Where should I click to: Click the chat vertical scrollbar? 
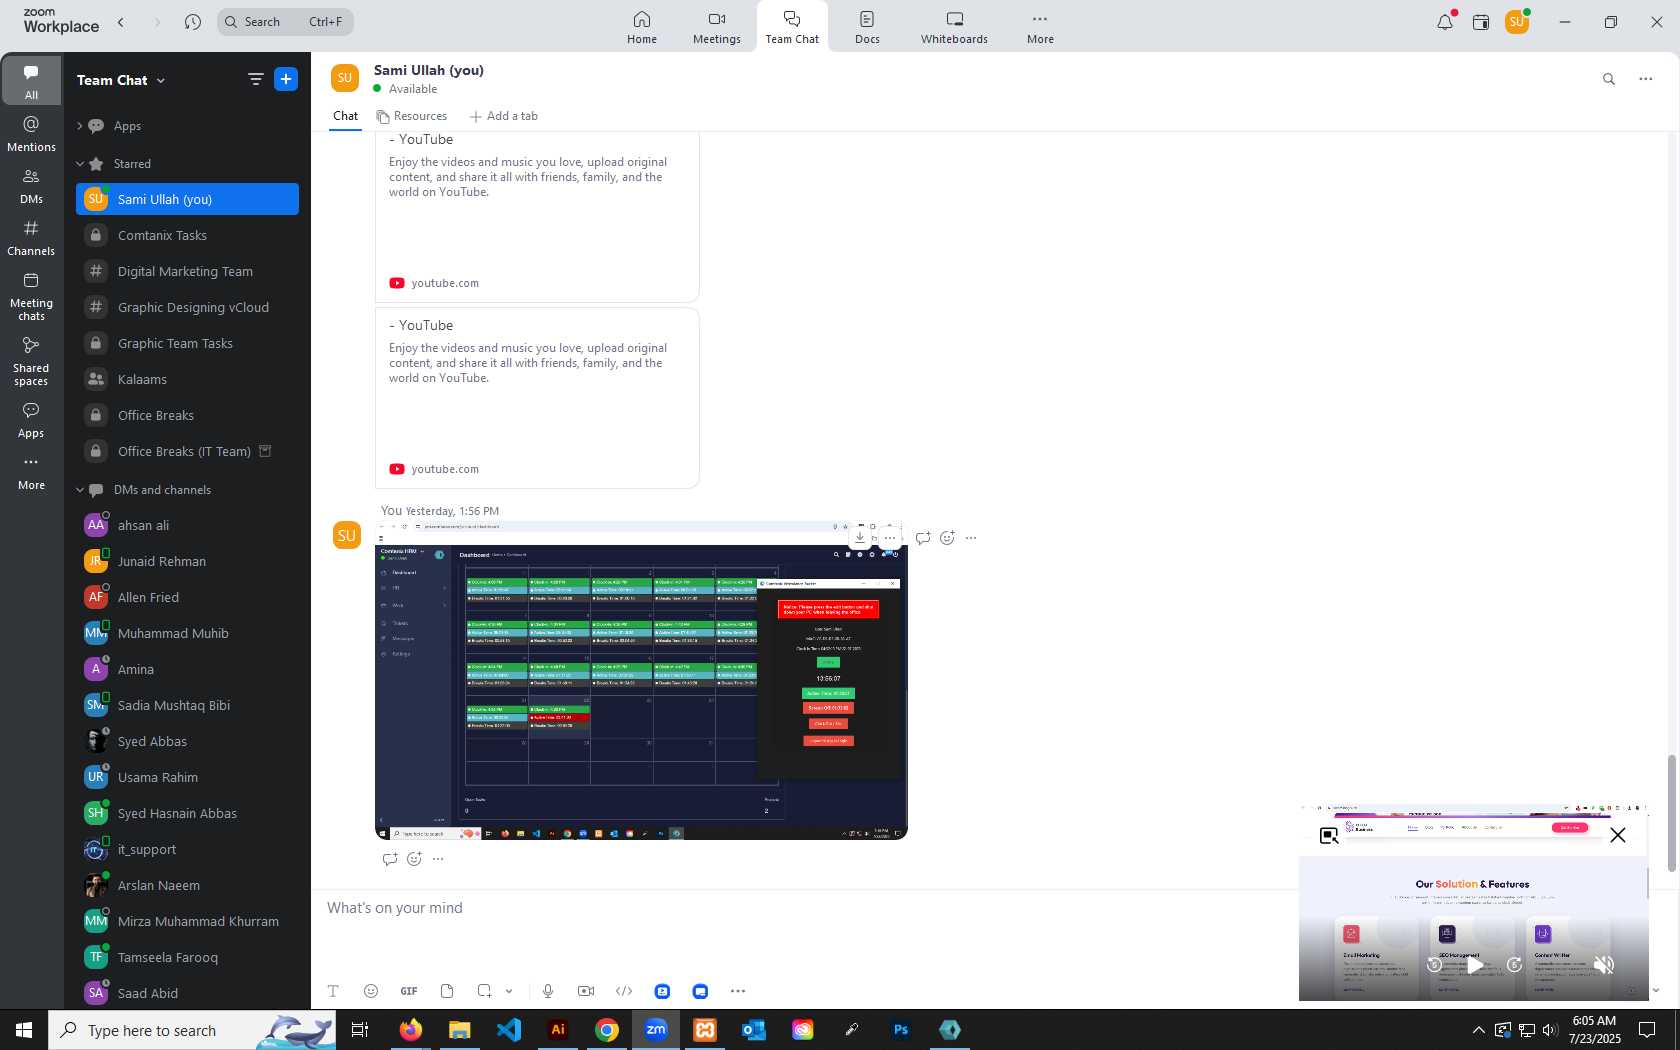tap(1671, 814)
